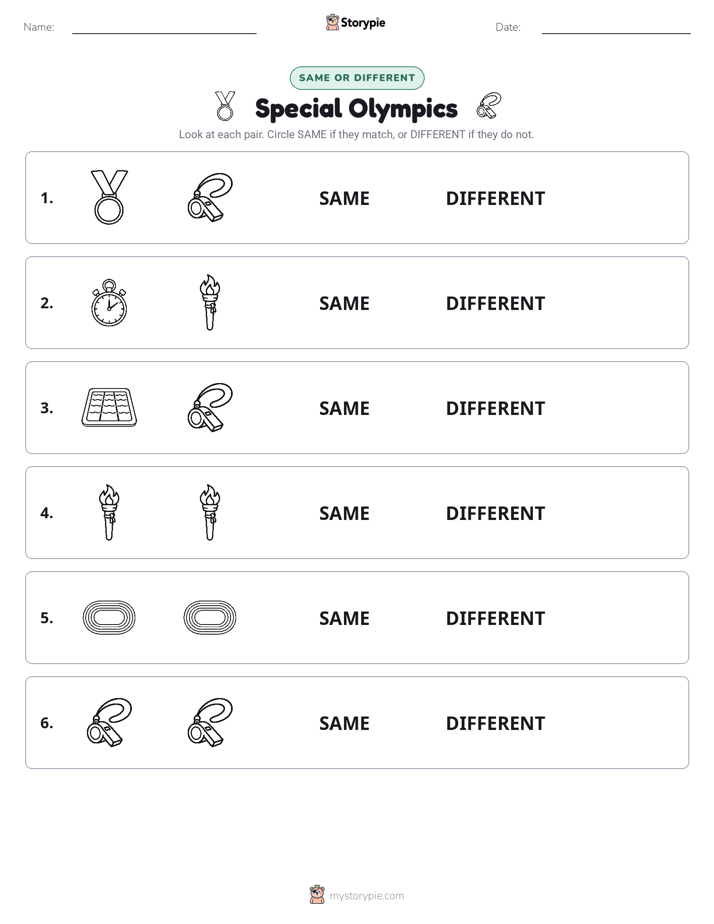Choose DIFFERENT for pair 1

pyautogui.click(x=495, y=199)
